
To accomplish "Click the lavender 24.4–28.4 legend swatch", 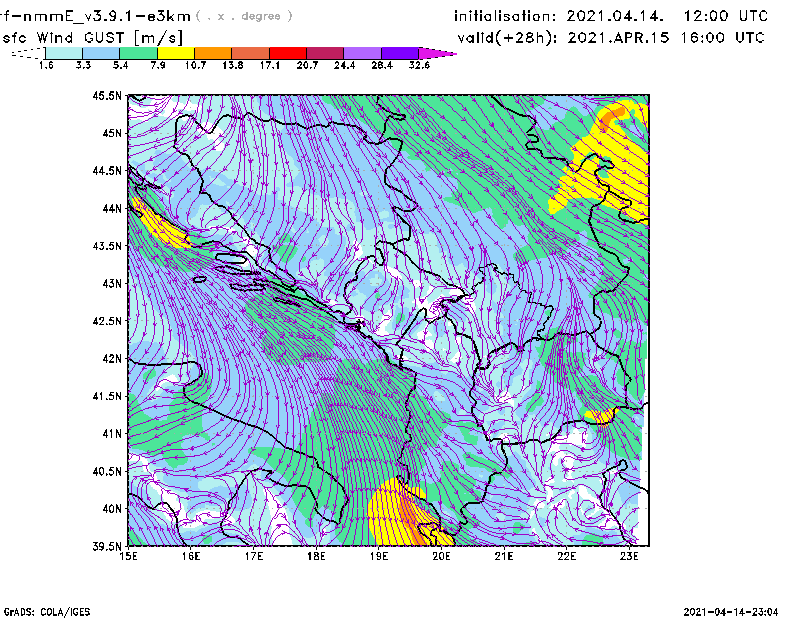I will 363,53.
